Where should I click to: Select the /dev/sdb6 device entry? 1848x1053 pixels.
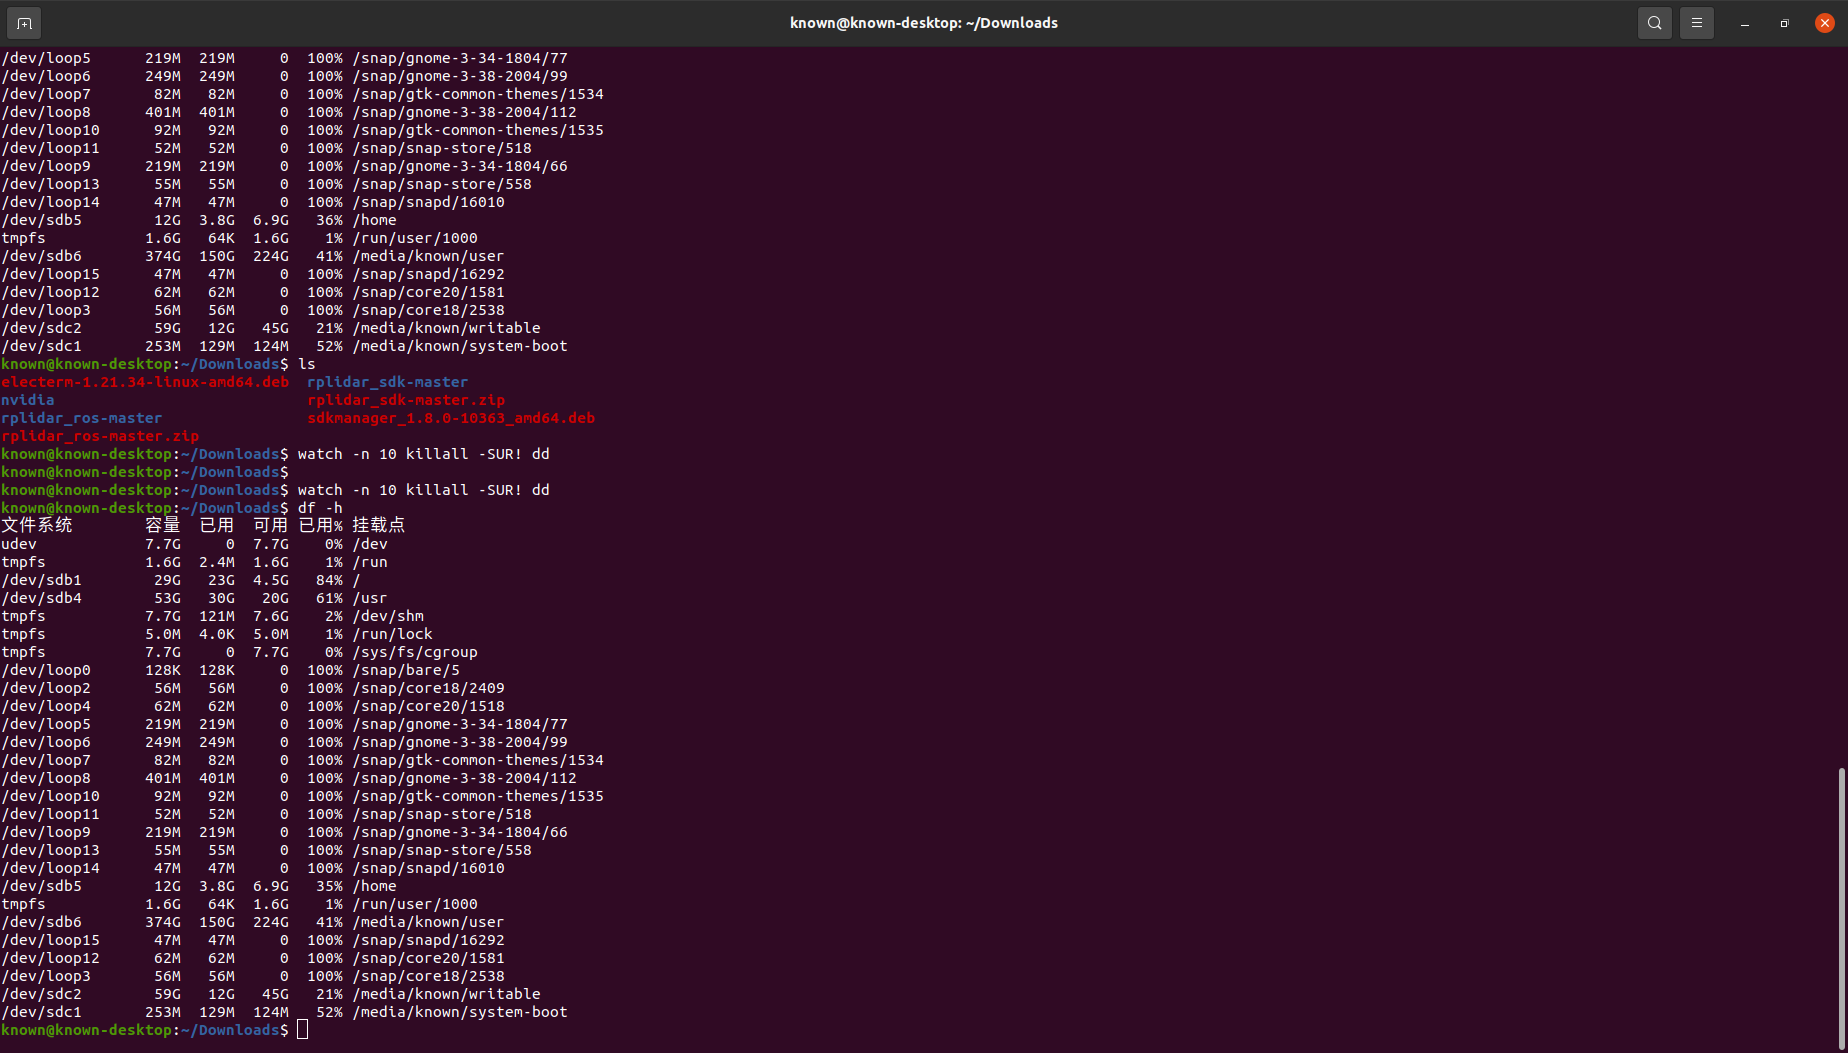43,921
